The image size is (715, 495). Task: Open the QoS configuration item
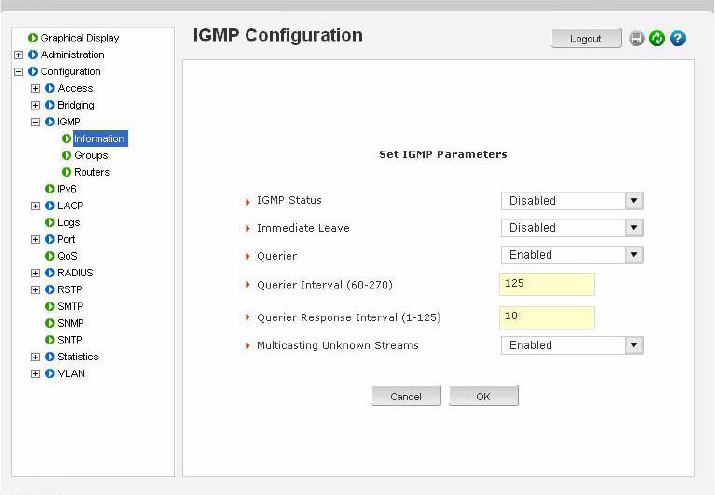point(67,256)
